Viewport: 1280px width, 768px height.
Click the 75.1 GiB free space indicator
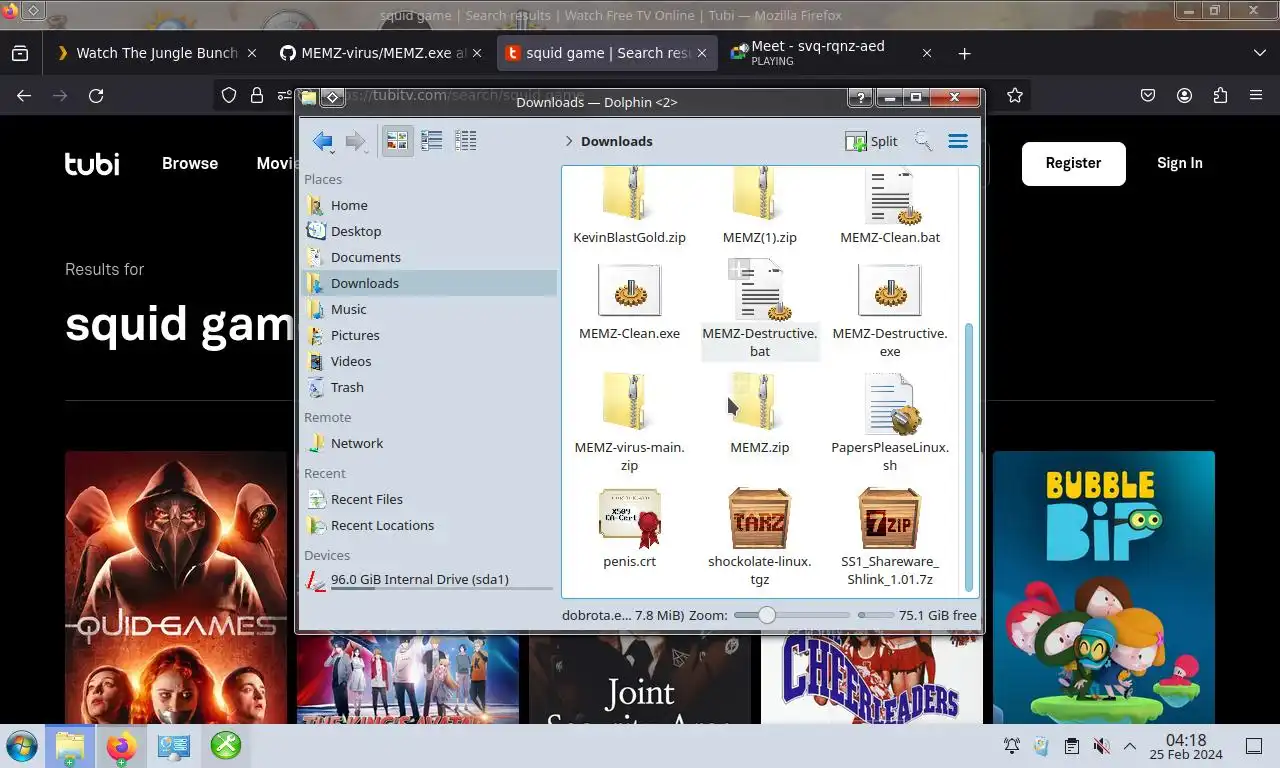(x=938, y=615)
